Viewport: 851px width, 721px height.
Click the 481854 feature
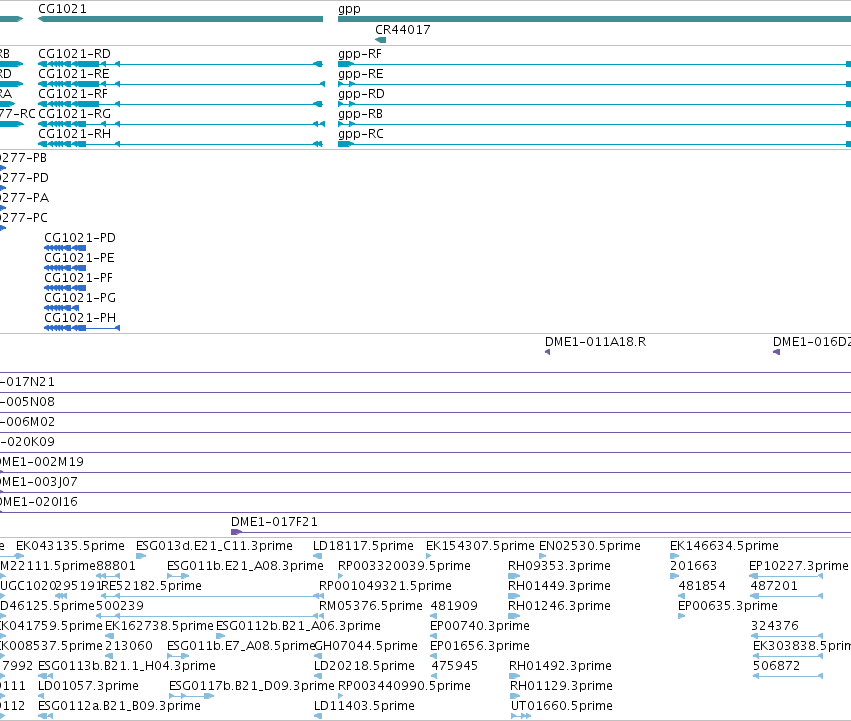[x=702, y=586]
